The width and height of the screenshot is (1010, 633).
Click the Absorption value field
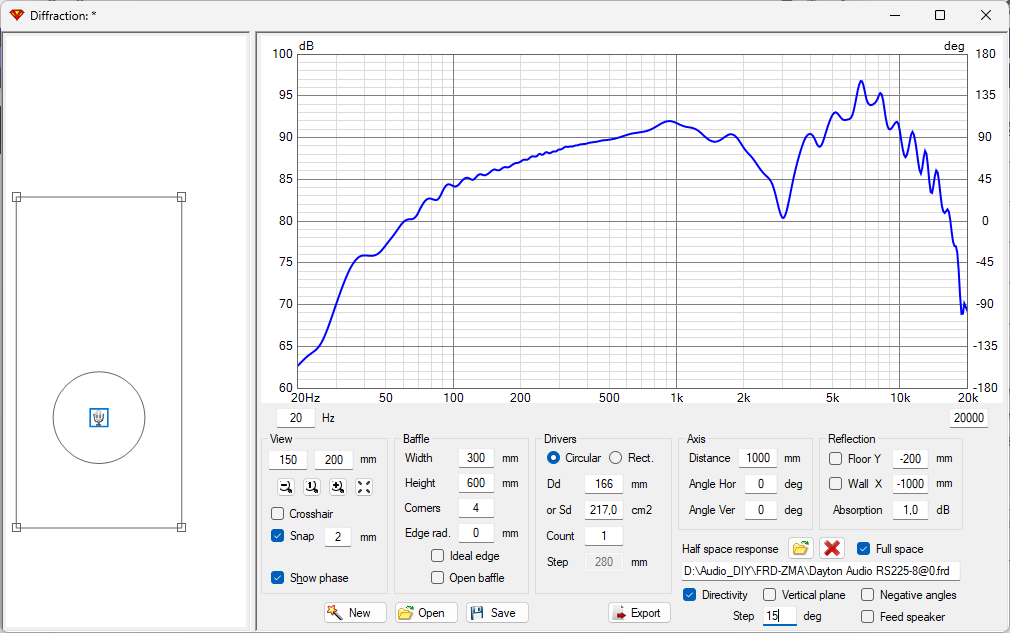coord(910,510)
